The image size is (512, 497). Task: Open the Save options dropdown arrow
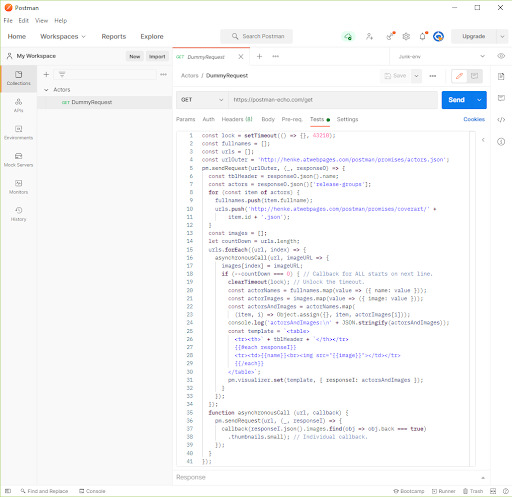(x=416, y=76)
